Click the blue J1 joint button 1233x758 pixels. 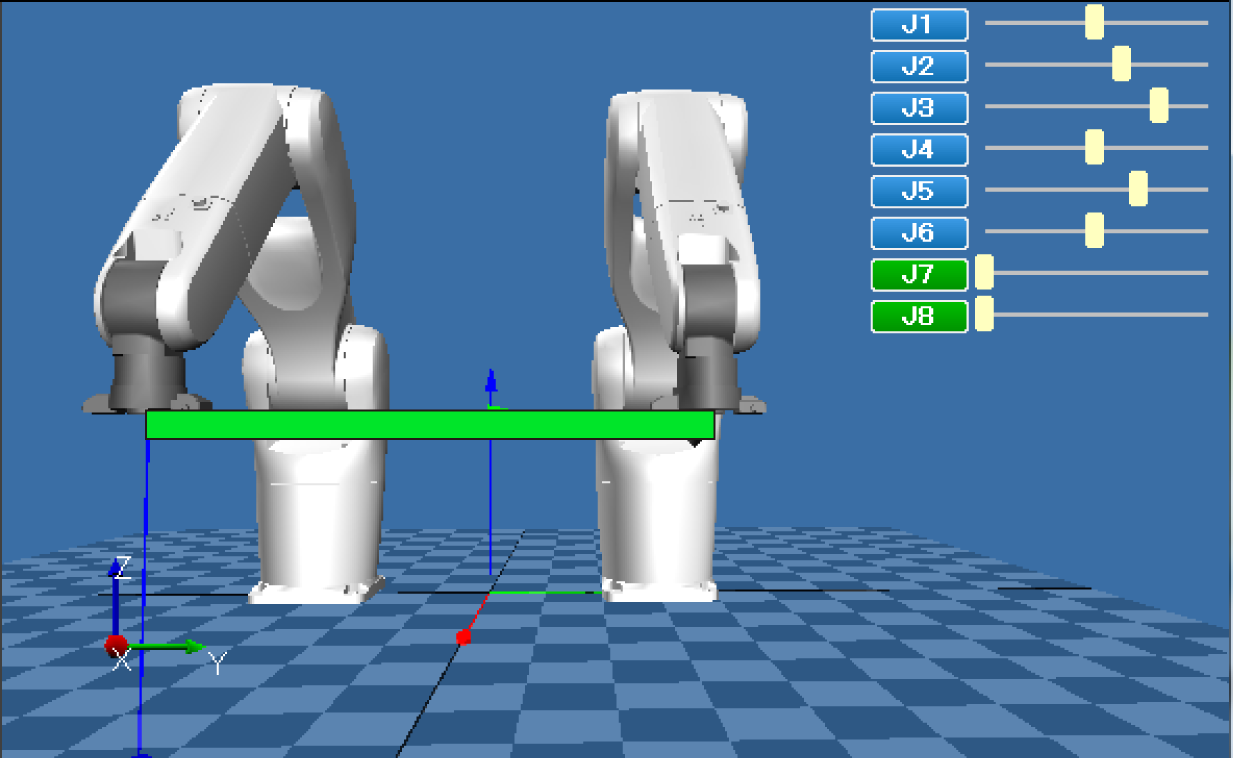(x=919, y=25)
